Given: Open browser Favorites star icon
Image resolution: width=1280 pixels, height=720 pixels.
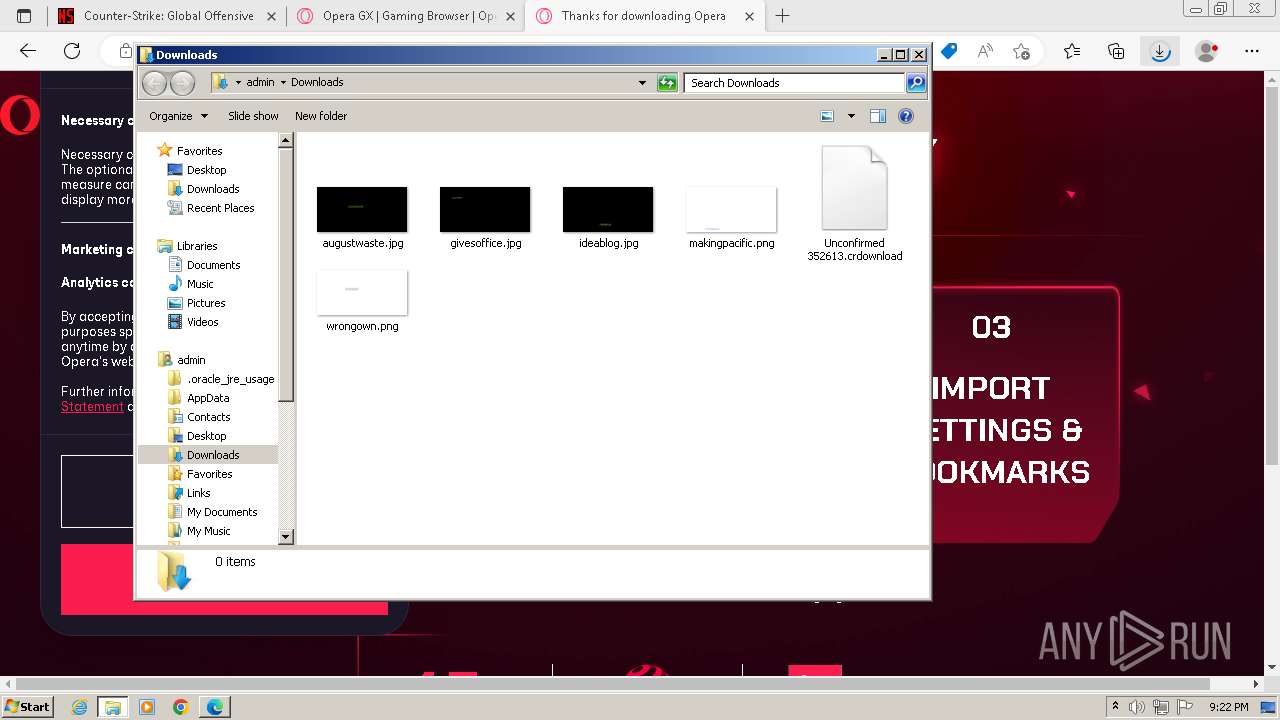Looking at the screenshot, I should pos(1072,51).
